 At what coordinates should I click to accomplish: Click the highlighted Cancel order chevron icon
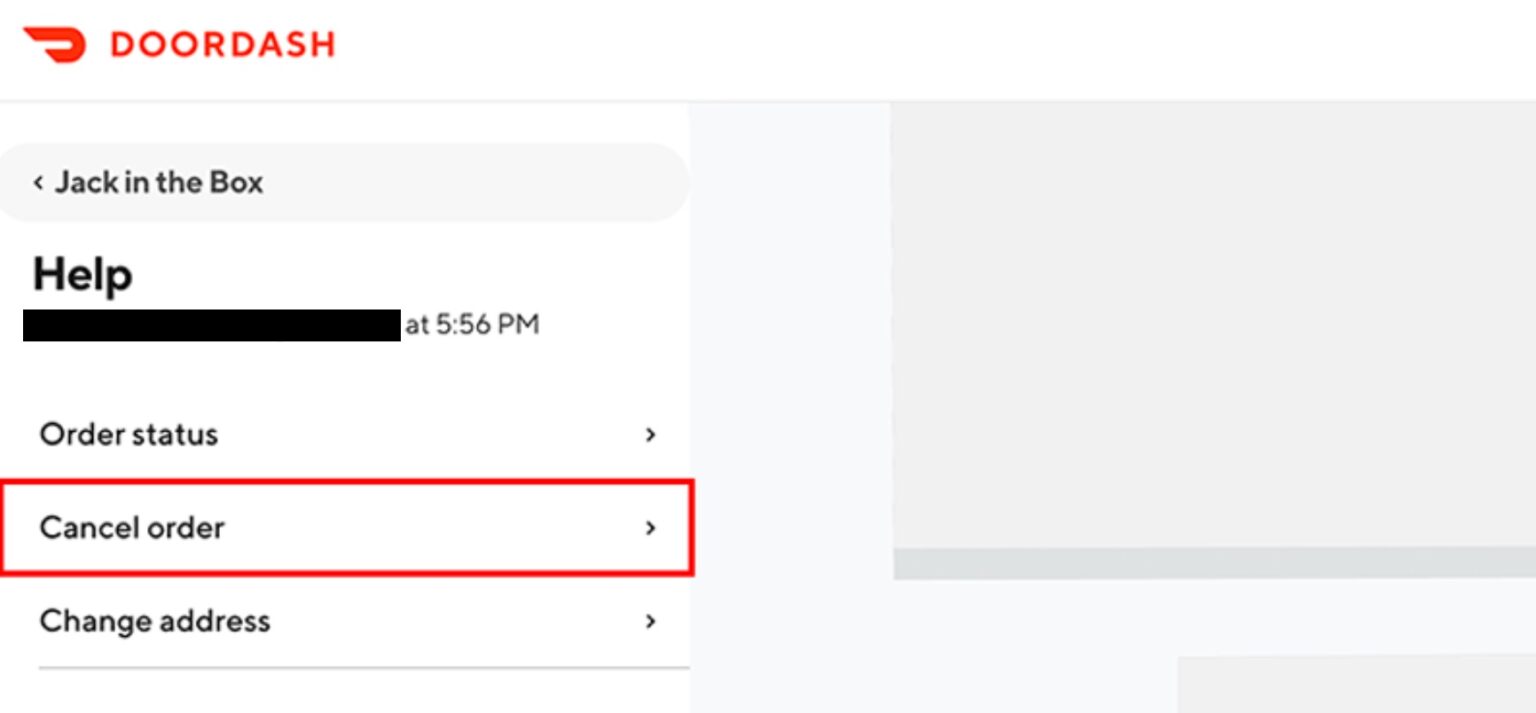[651, 528]
